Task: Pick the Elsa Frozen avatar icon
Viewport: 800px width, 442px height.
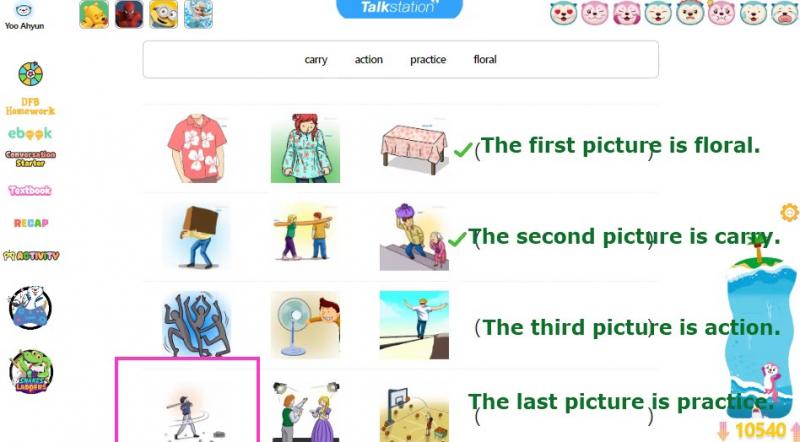Action: click(198, 14)
